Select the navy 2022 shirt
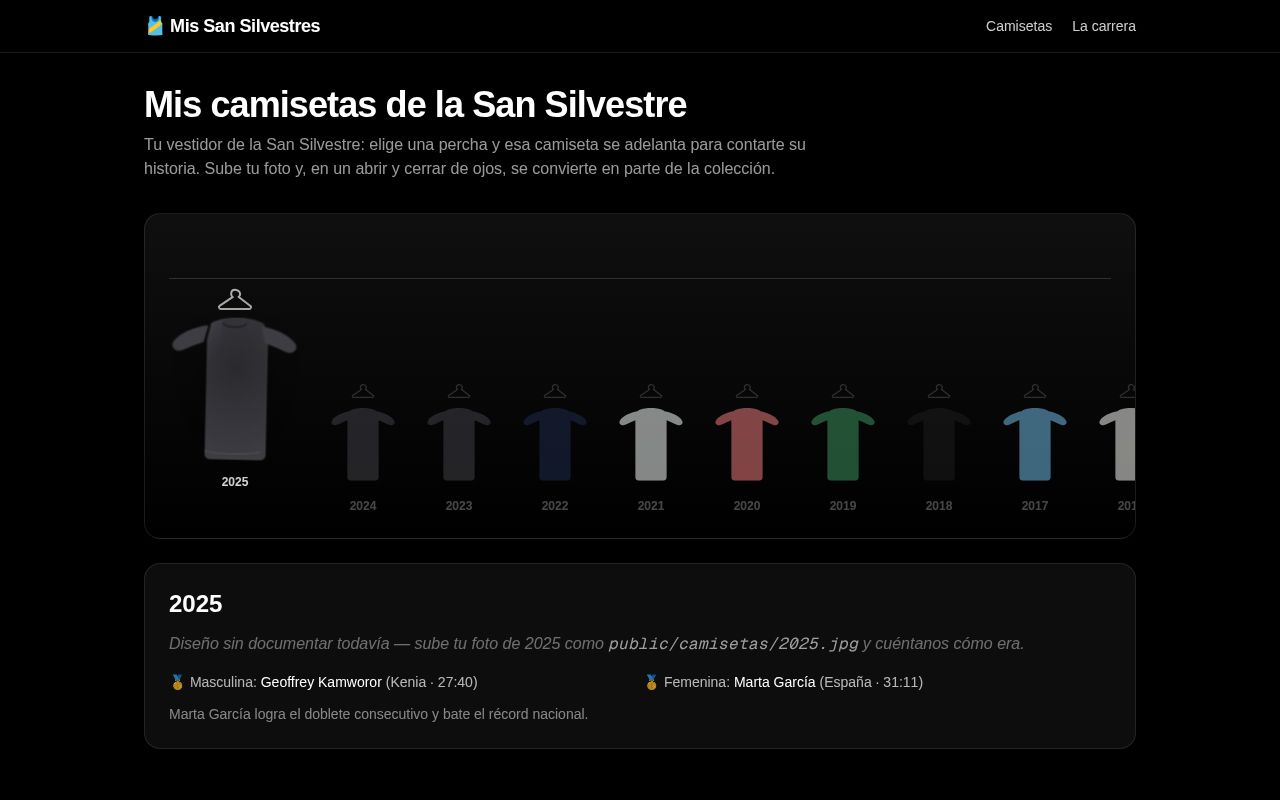 [x=555, y=444]
